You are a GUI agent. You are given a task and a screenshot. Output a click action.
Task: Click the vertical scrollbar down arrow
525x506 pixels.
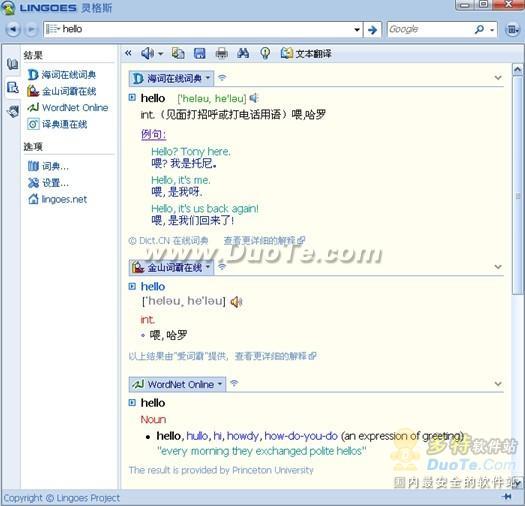click(517, 483)
